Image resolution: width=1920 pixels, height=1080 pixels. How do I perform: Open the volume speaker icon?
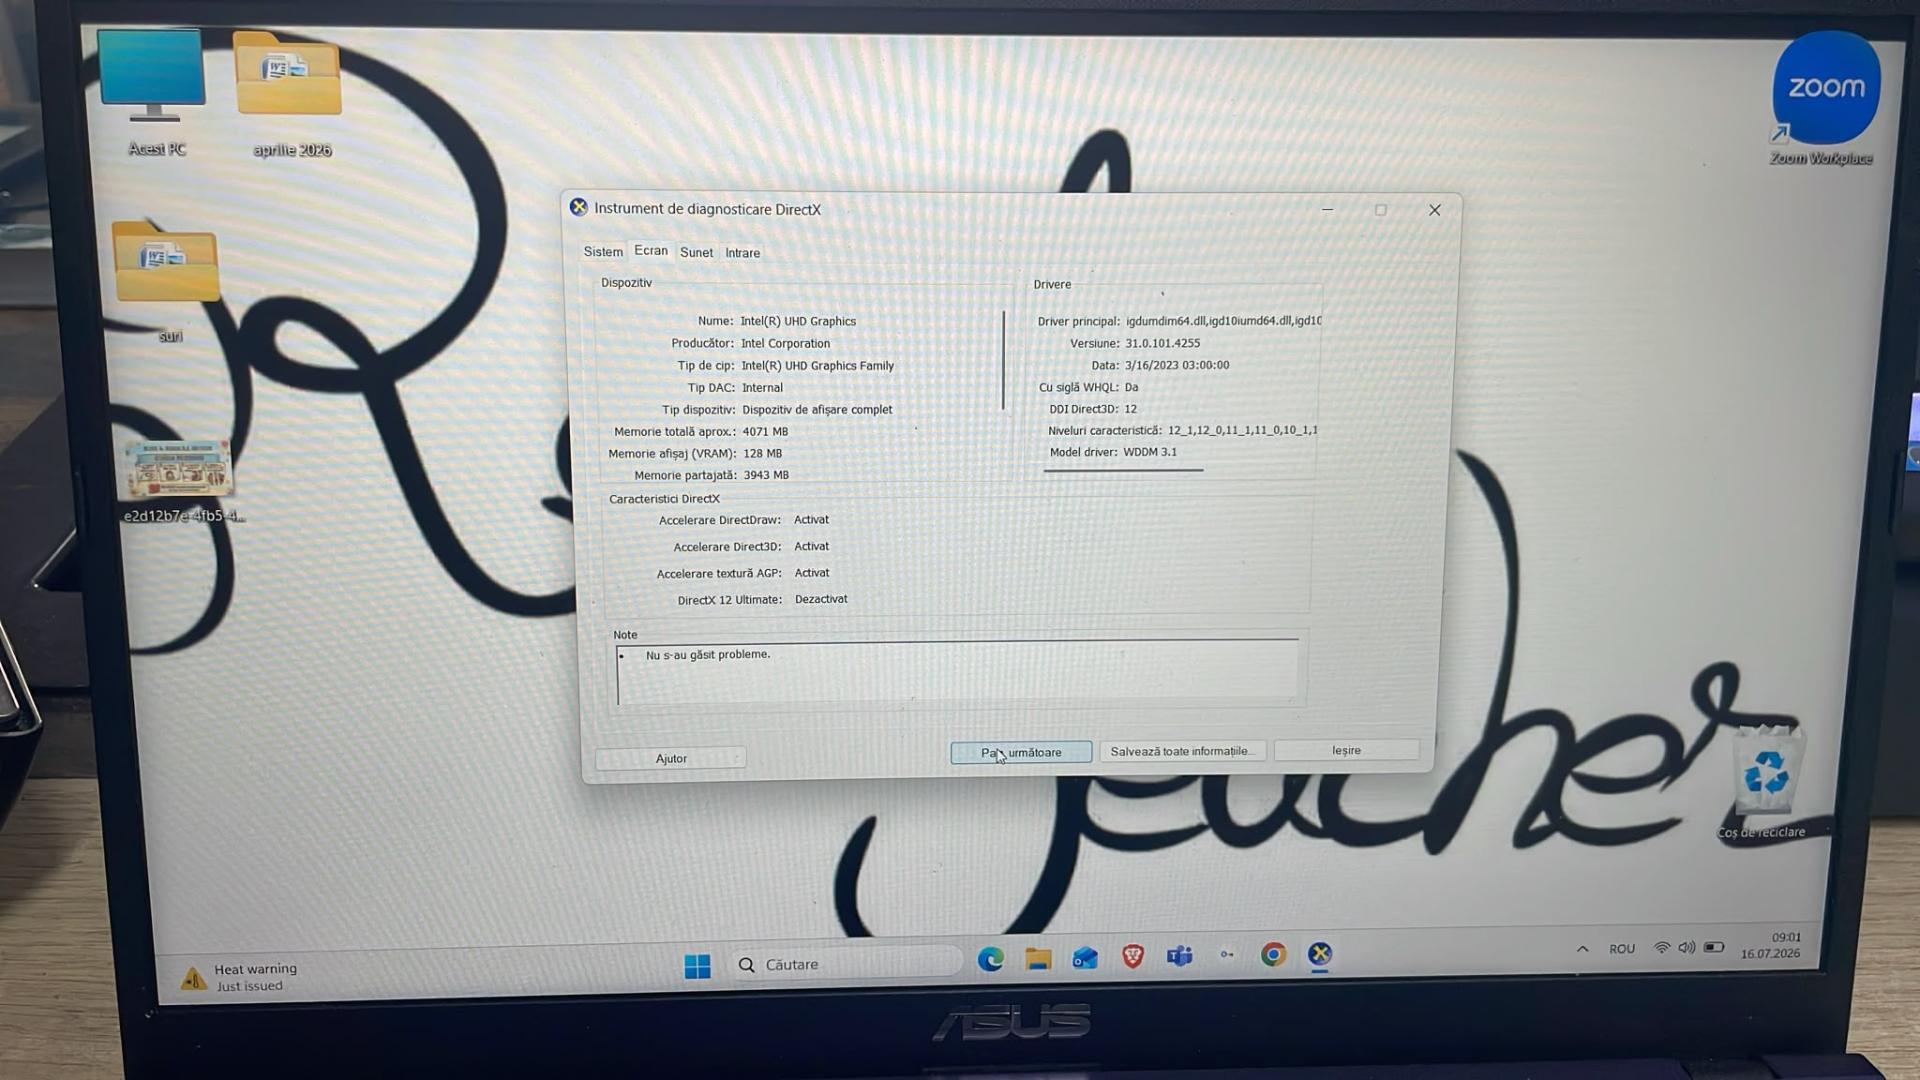[1687, 947]
